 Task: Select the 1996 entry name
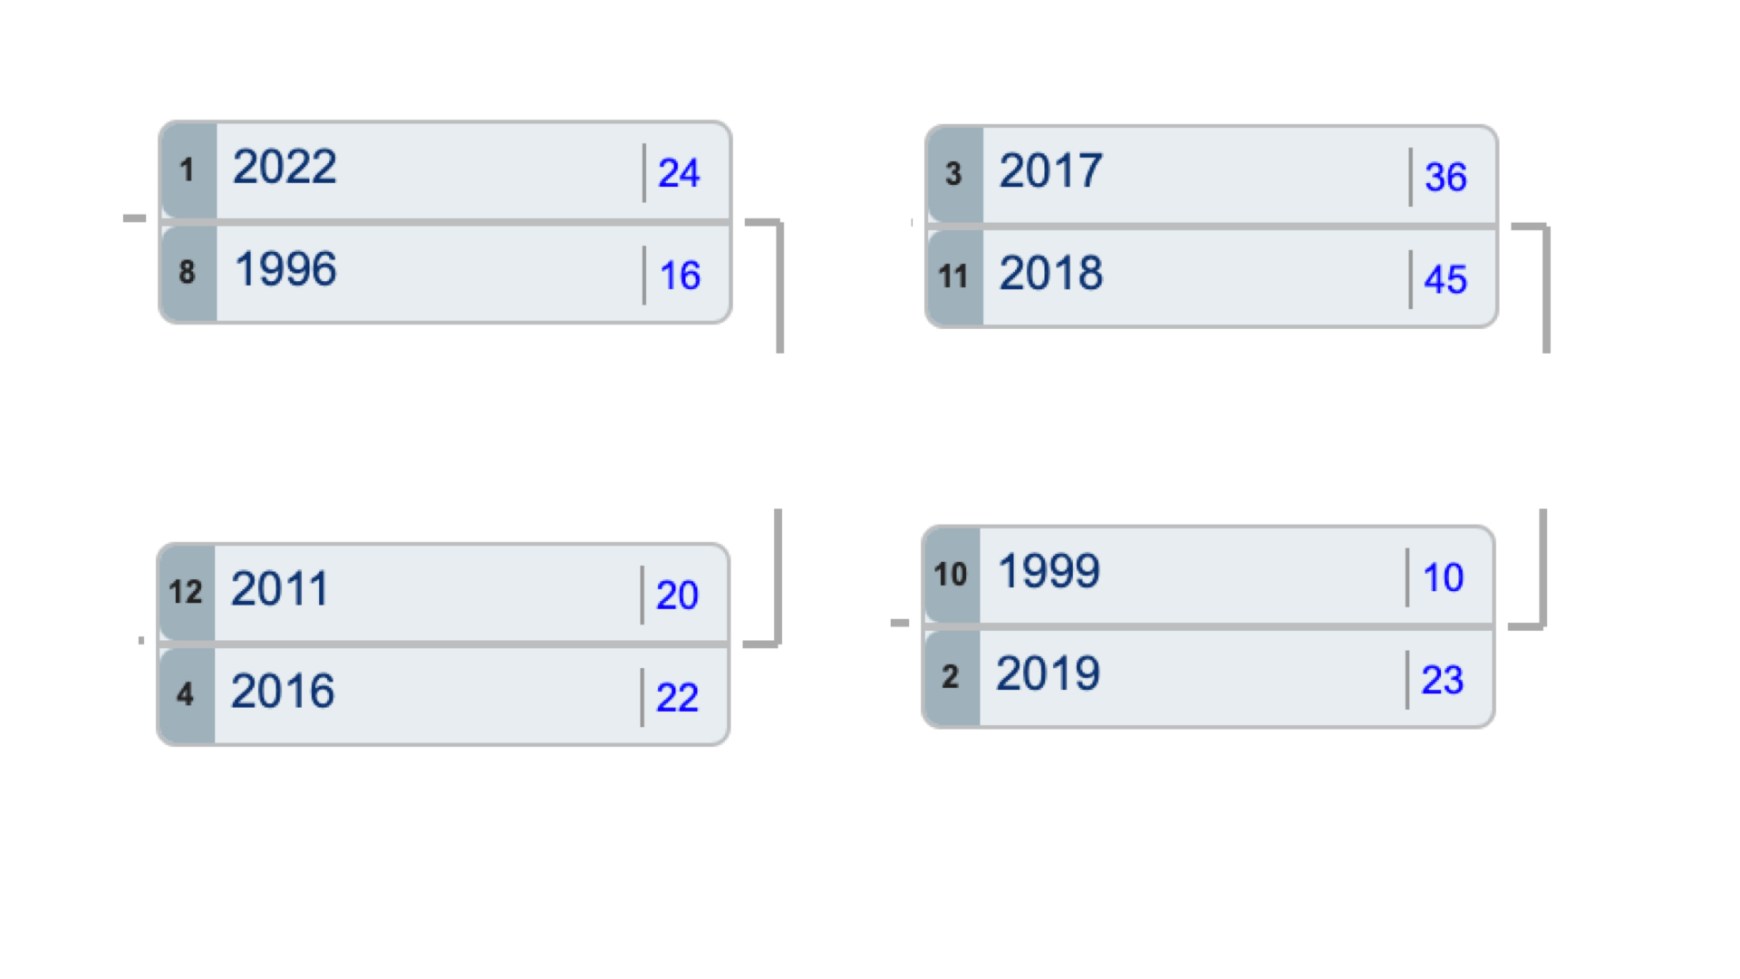(286, 270)
